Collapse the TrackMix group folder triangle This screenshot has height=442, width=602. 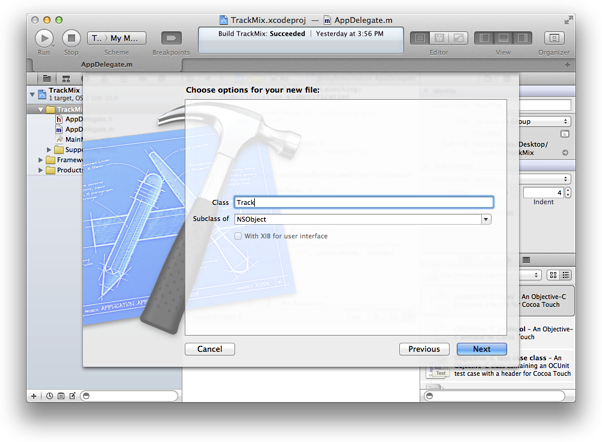click(x=41, y=109)
